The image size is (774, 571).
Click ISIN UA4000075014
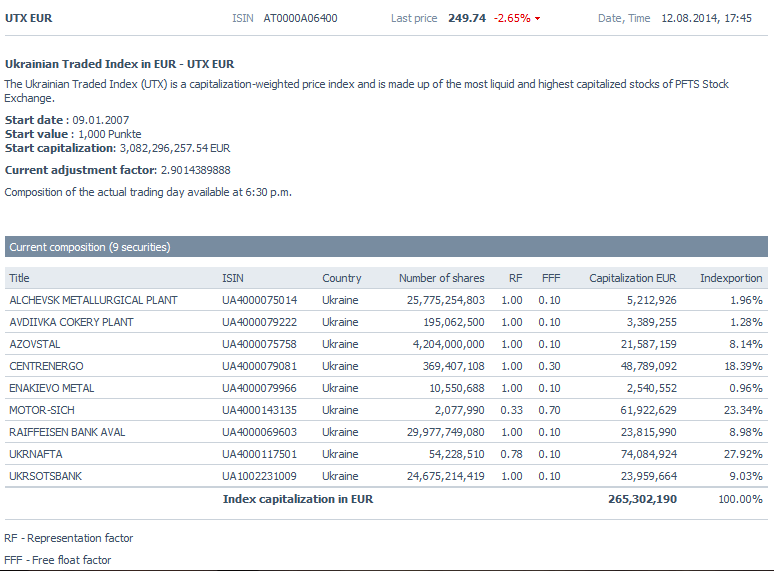[259, 300]
